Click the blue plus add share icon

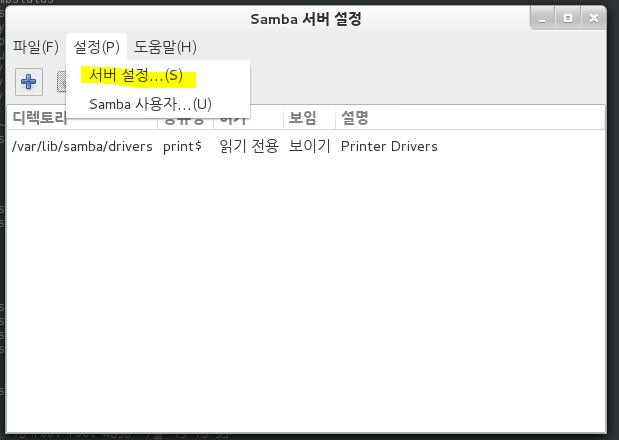click(x=29, y=82)
